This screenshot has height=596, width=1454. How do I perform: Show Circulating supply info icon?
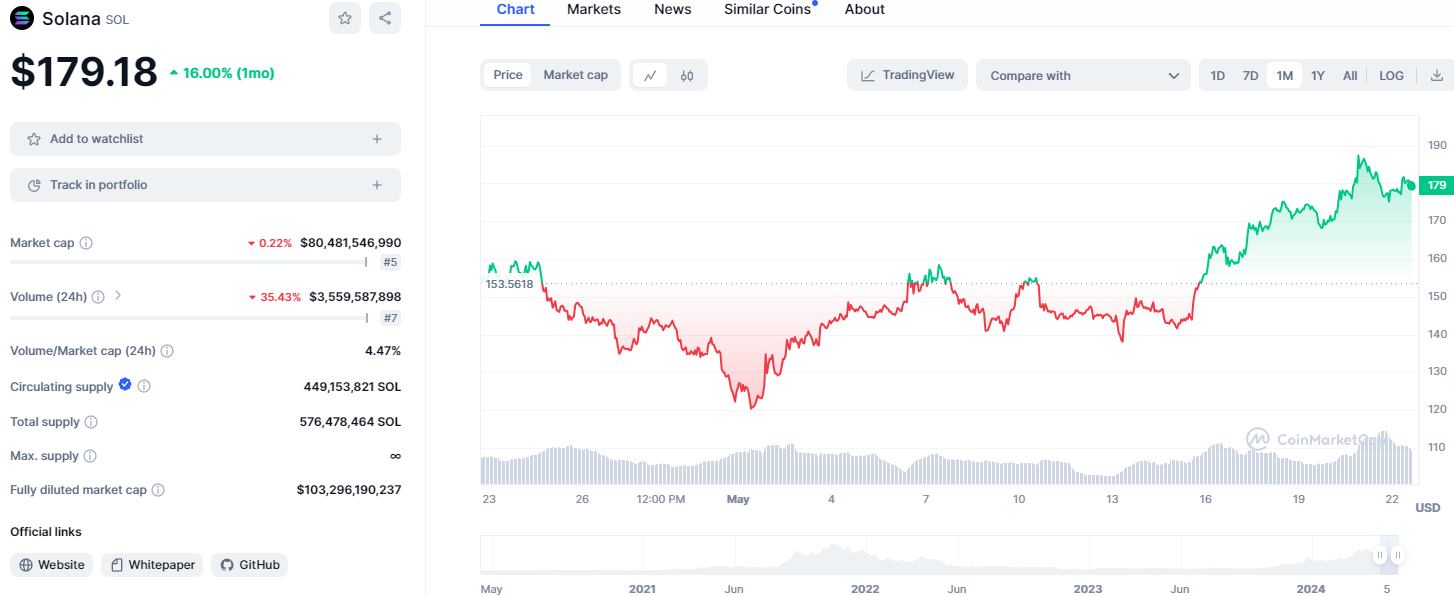[x=144, y=386]
